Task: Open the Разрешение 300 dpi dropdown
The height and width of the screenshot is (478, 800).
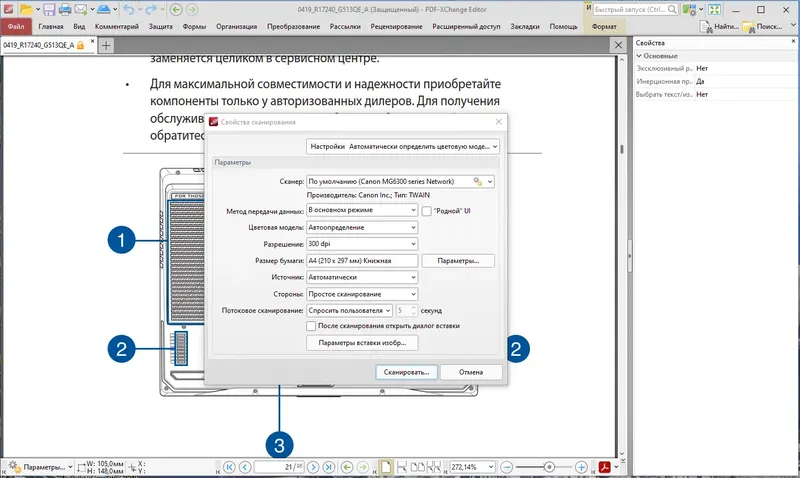Action: [362, 244]
